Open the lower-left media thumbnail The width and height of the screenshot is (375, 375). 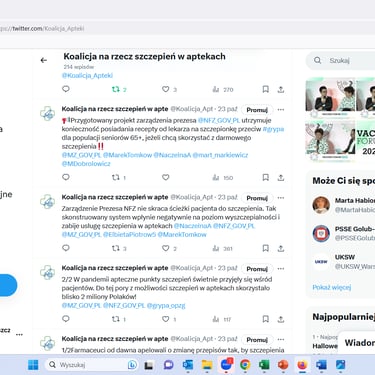(330, 141)
